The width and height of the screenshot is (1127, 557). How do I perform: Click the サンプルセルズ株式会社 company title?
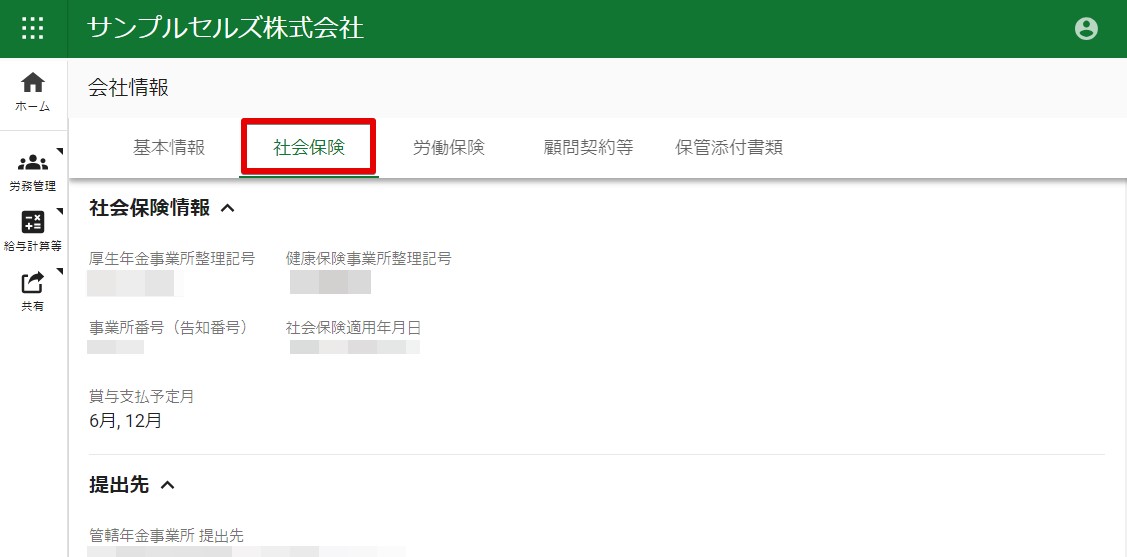pyautogui.click(x=225, y=29)
